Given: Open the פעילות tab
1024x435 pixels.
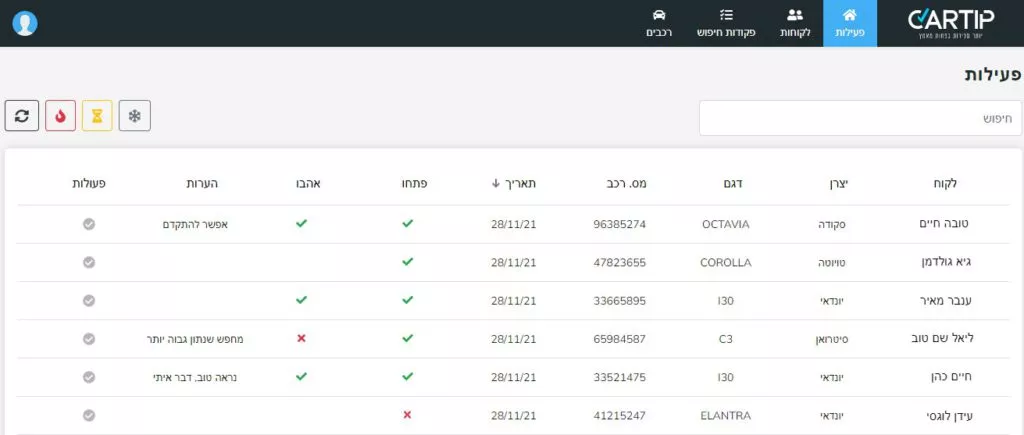Looking at the screenshot, I should pos(849,23).
